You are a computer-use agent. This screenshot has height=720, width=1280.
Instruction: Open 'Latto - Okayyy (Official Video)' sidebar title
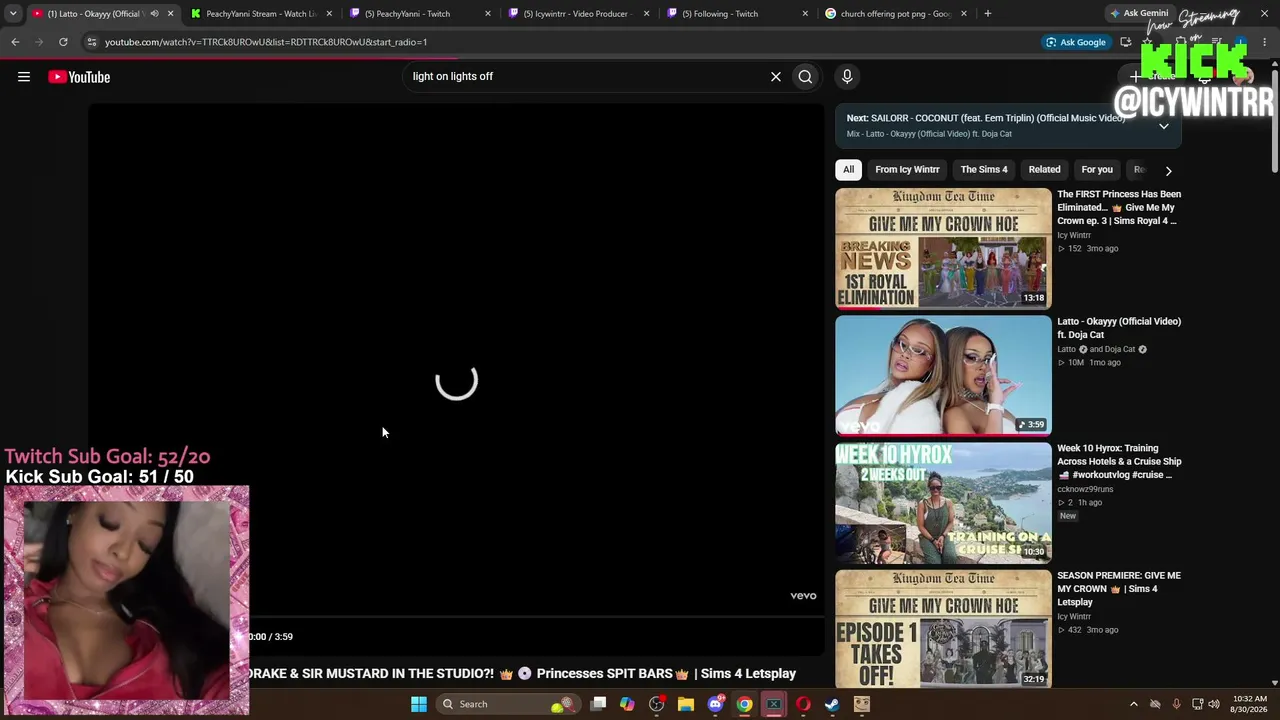[x=1119, y=328]
